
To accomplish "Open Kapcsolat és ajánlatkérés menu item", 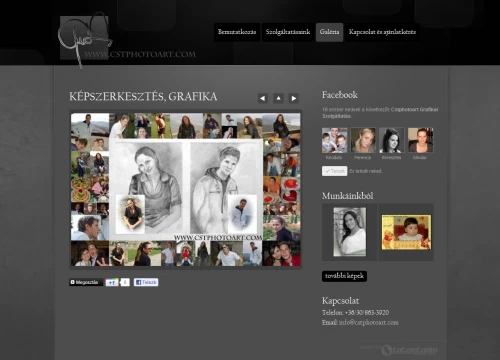I will tap(382, 32).
